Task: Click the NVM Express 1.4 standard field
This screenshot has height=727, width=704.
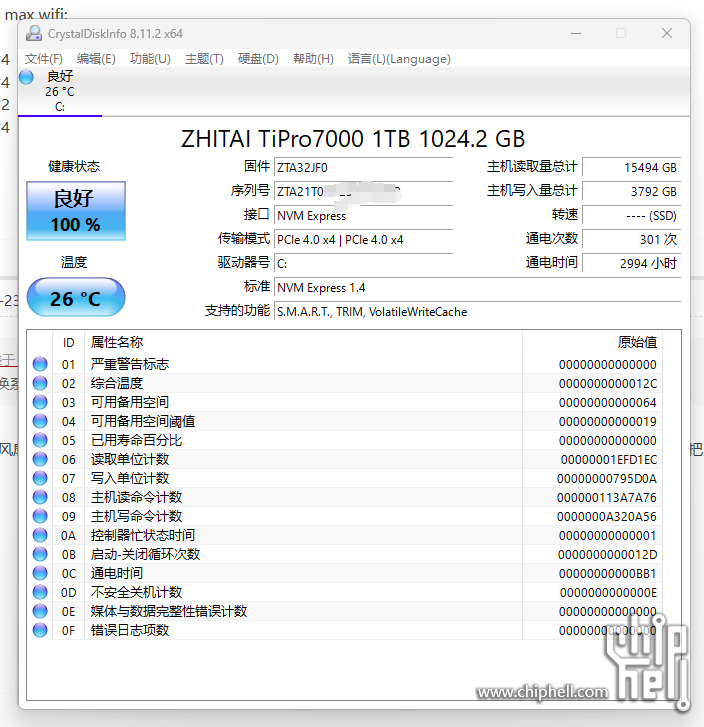Action: (x=477, y=288)
